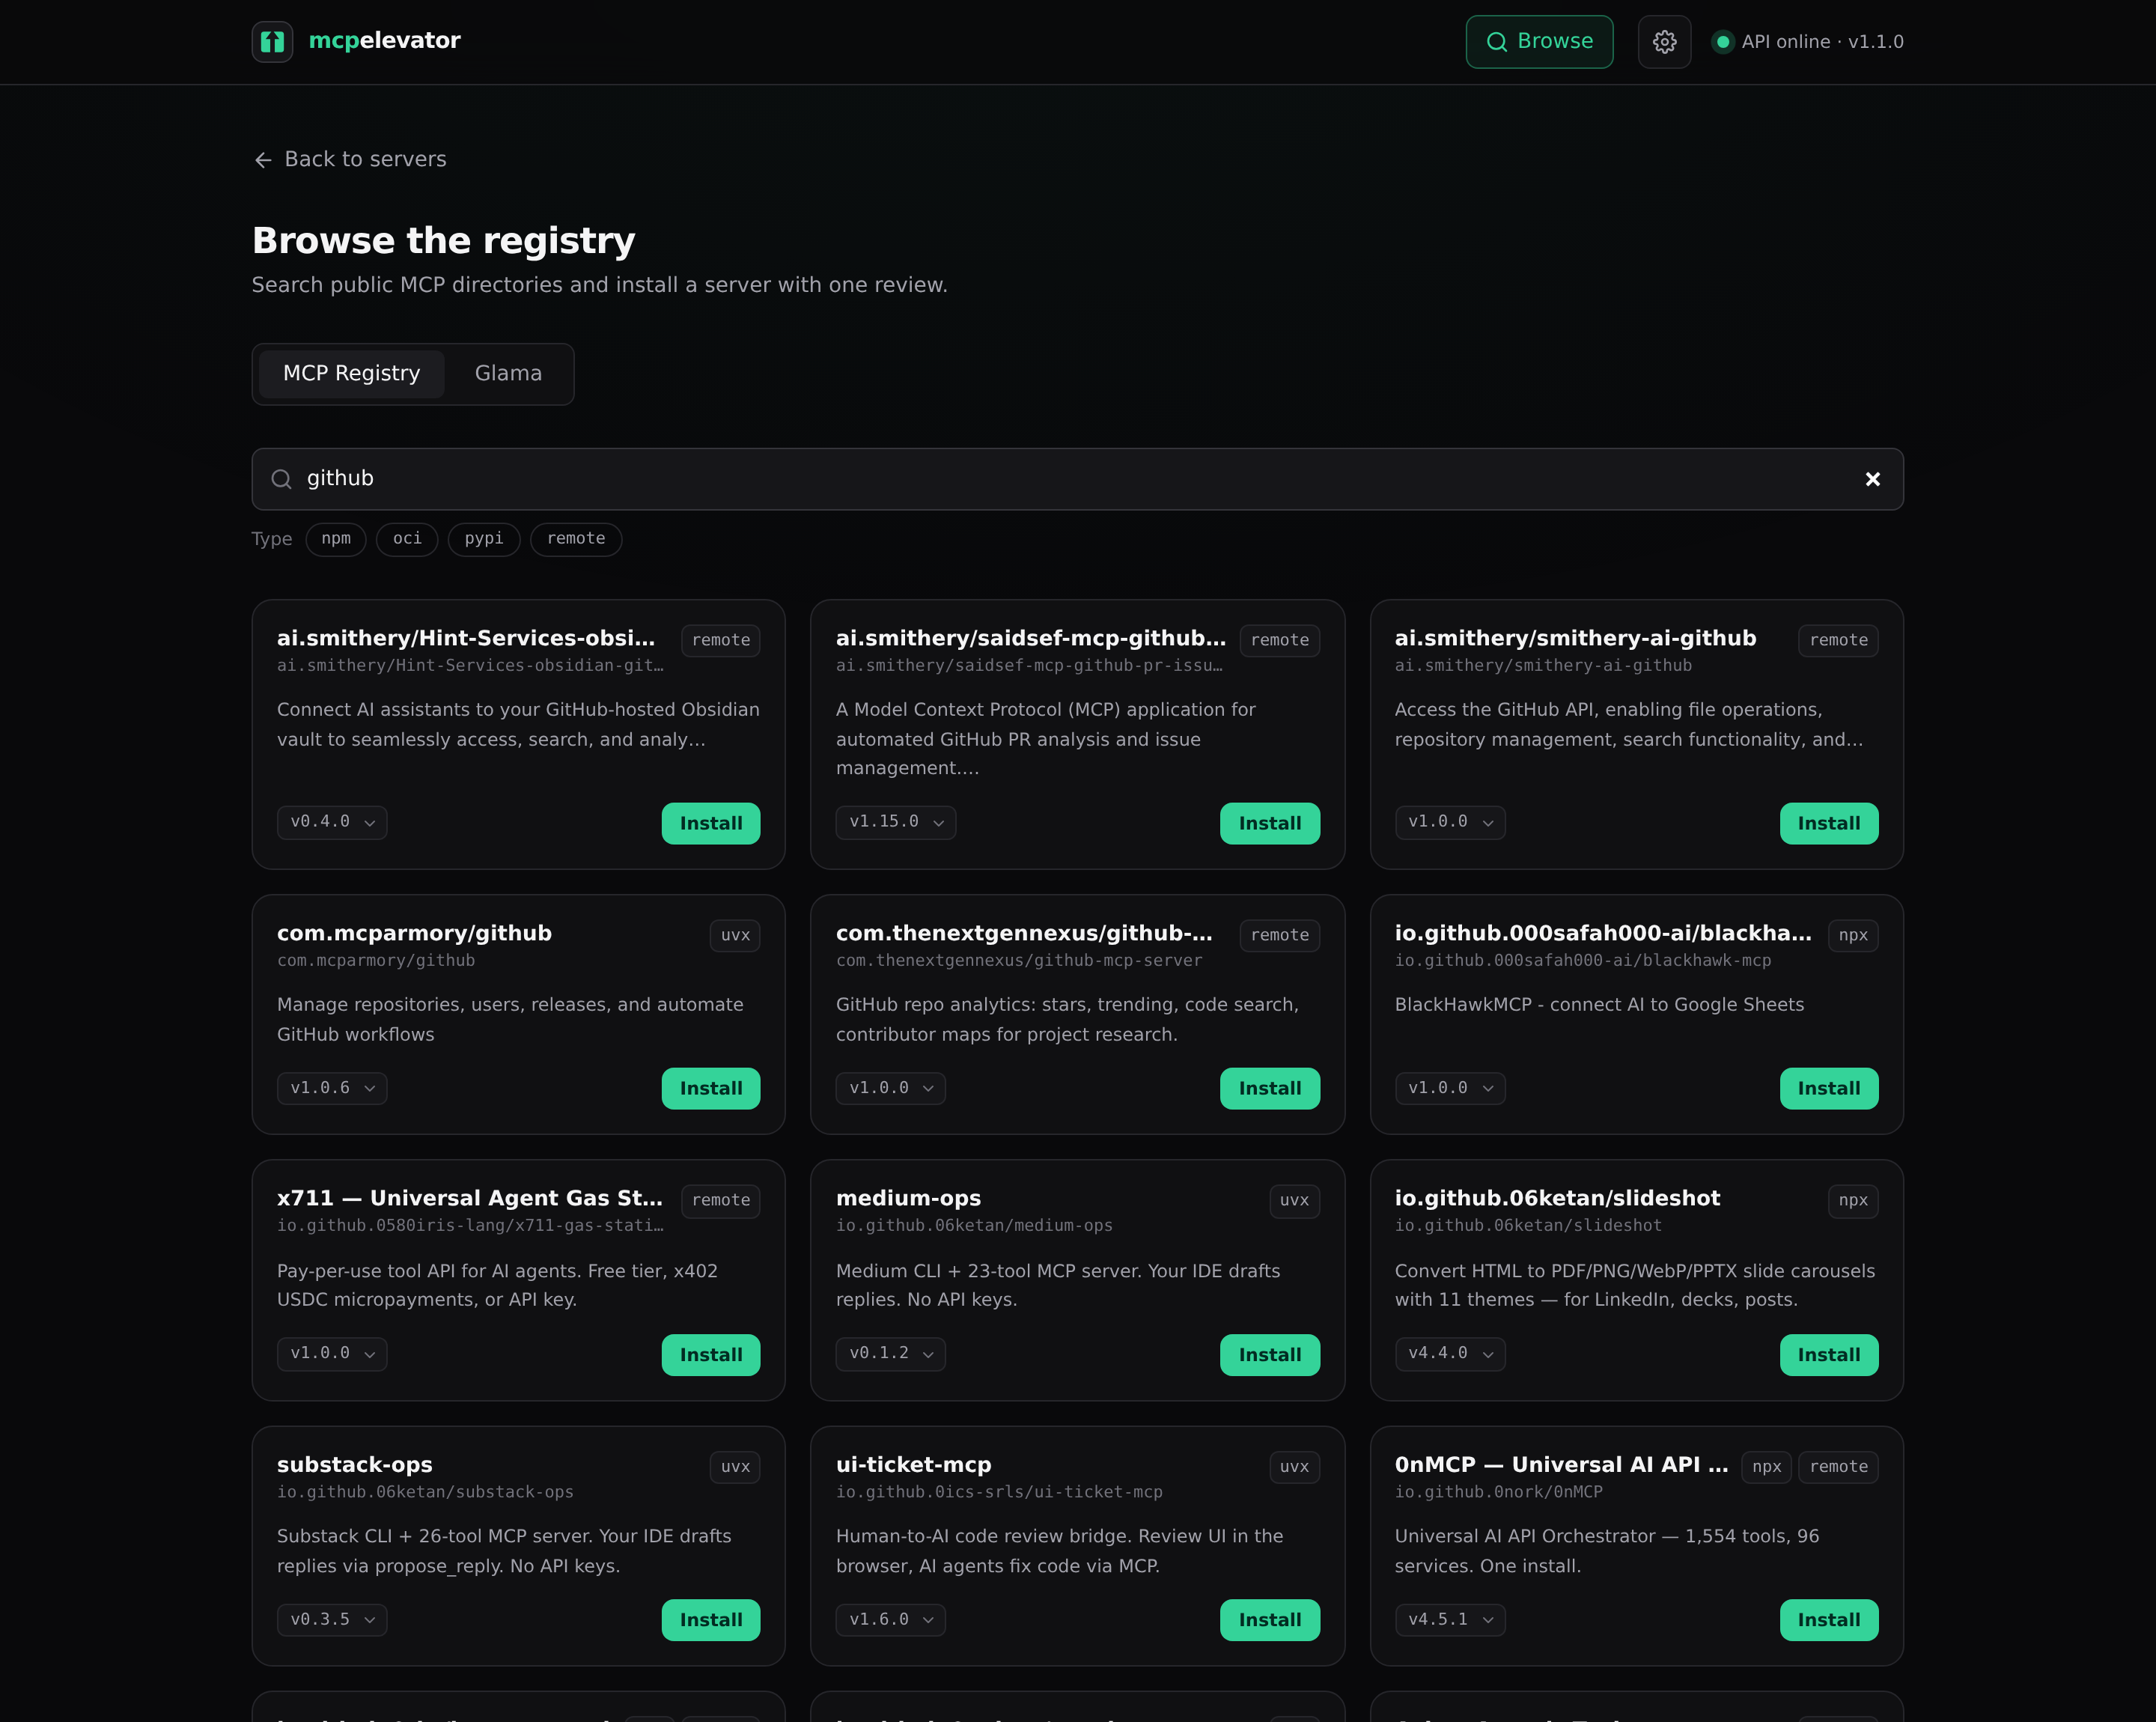Image resolution: width=2156 pixels, height=1722 pixels.
Task: Open version dropdown for com.thenextgennexus/github
Action: 891,1088
